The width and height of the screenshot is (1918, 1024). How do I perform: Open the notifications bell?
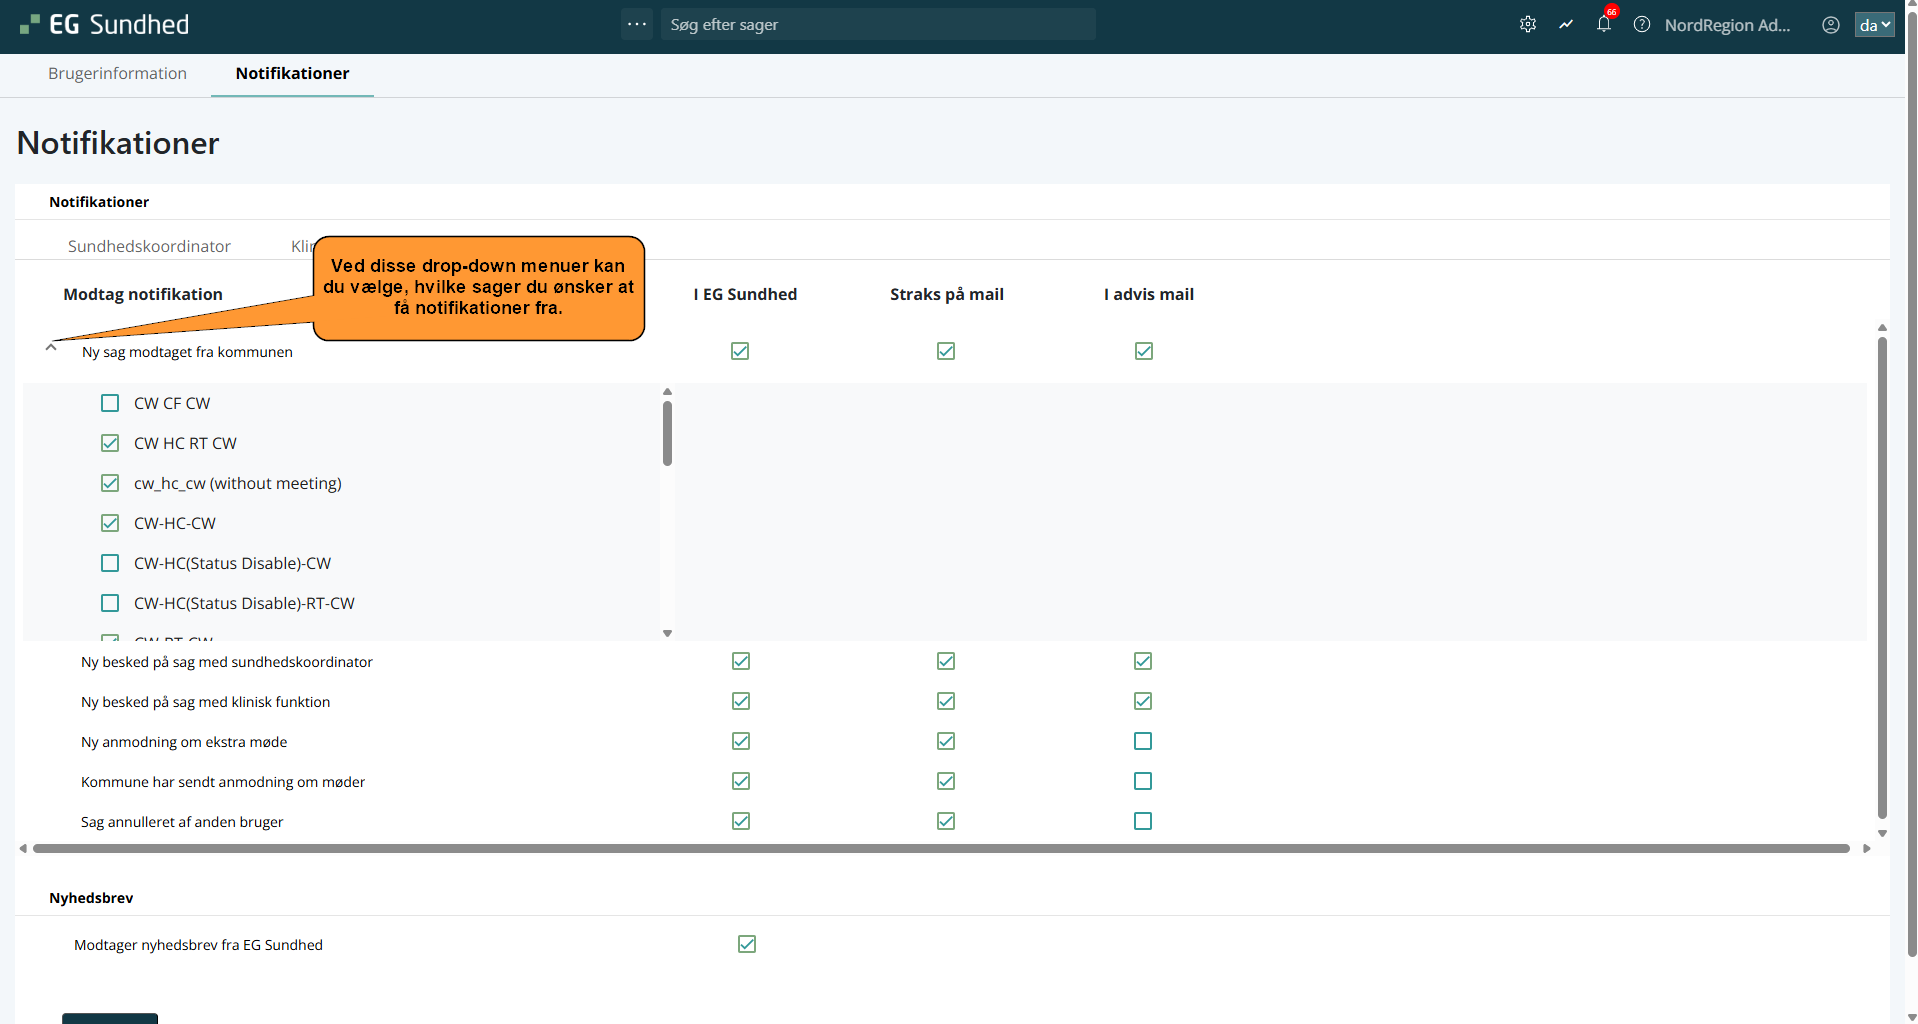pyautogui.click(x=1604, y=25)
